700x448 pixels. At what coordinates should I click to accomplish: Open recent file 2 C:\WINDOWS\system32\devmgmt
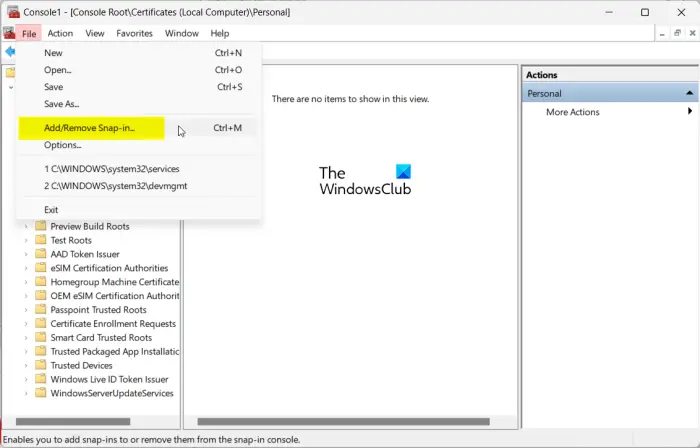coord(138,186)
